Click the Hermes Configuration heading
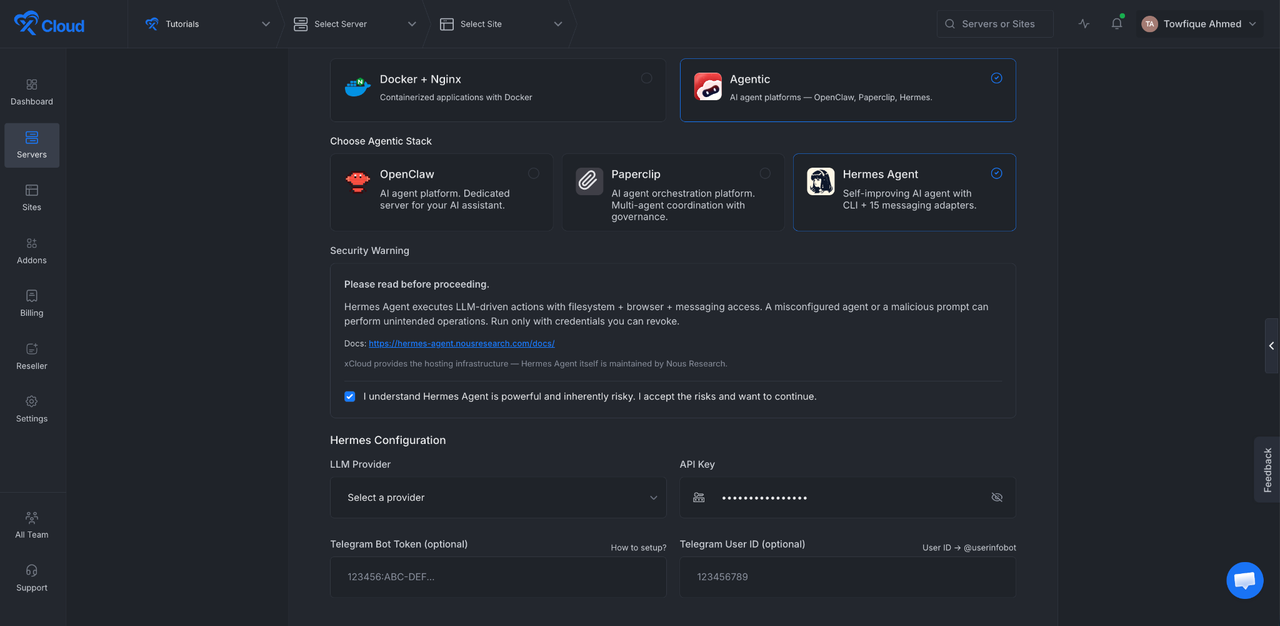 tap(388, 440)
